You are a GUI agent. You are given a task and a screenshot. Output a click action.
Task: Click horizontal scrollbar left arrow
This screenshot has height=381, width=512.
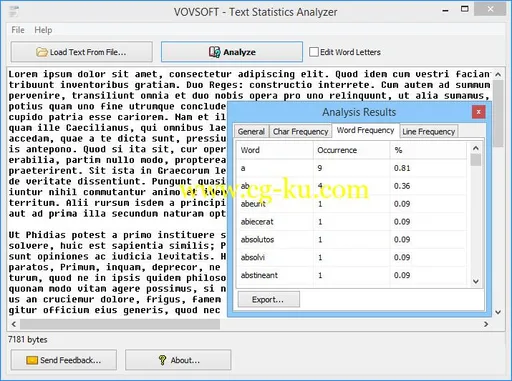click(x=14, y=324)
